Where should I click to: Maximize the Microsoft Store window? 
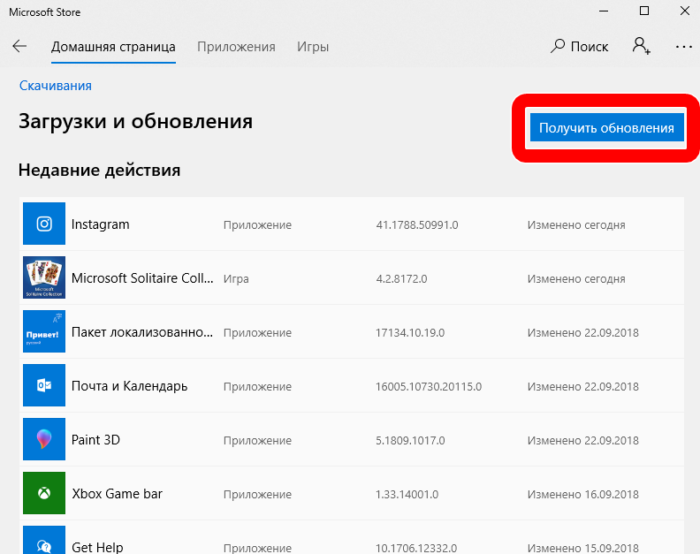[644, 11]
